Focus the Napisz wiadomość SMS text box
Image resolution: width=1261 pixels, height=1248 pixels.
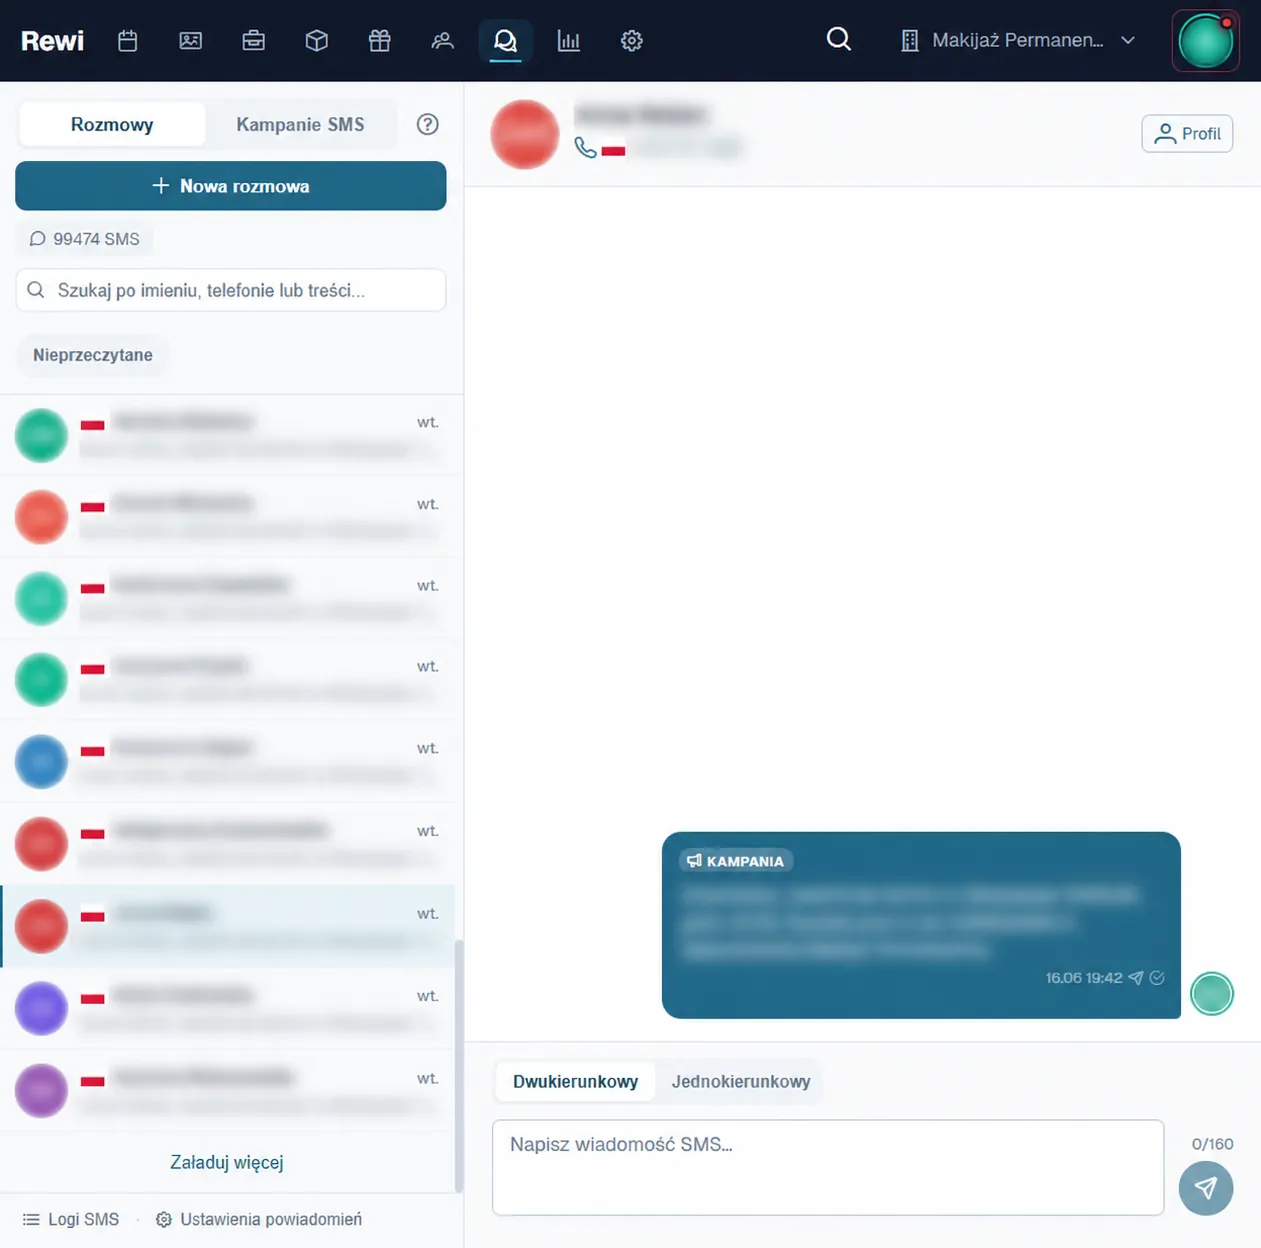tap(828, 1167)
